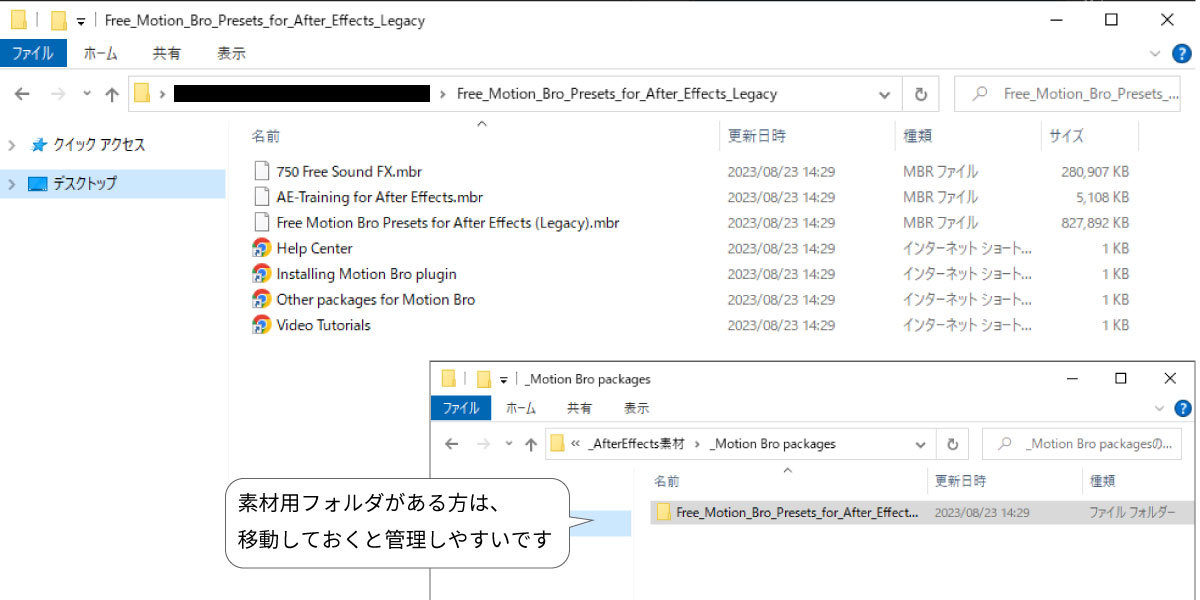
Task: Click the _Motion Bro packages search box
Action: pyautogui.click(x=1081, y=444)
